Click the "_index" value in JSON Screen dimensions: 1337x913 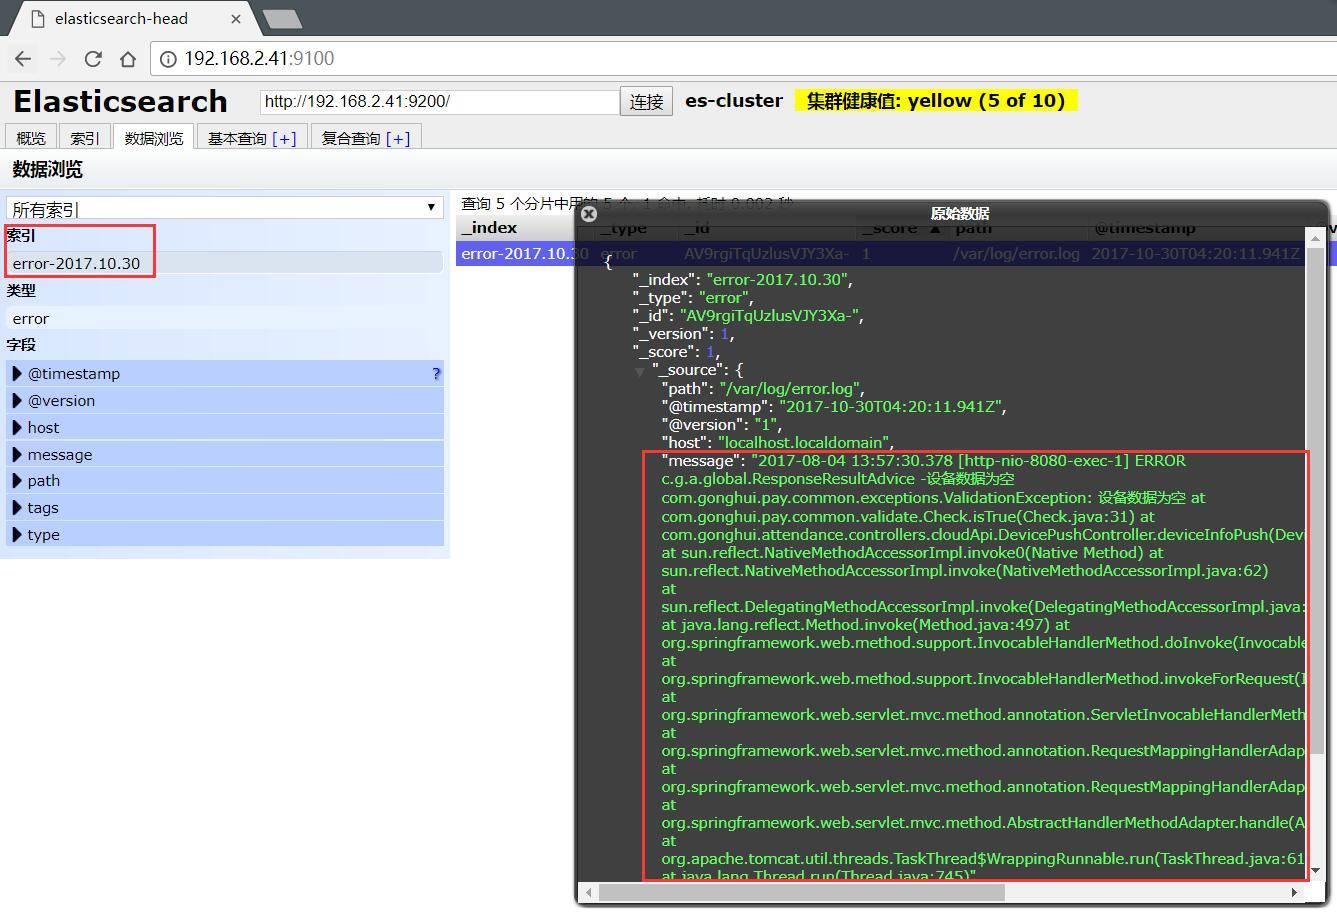point(778,280)
